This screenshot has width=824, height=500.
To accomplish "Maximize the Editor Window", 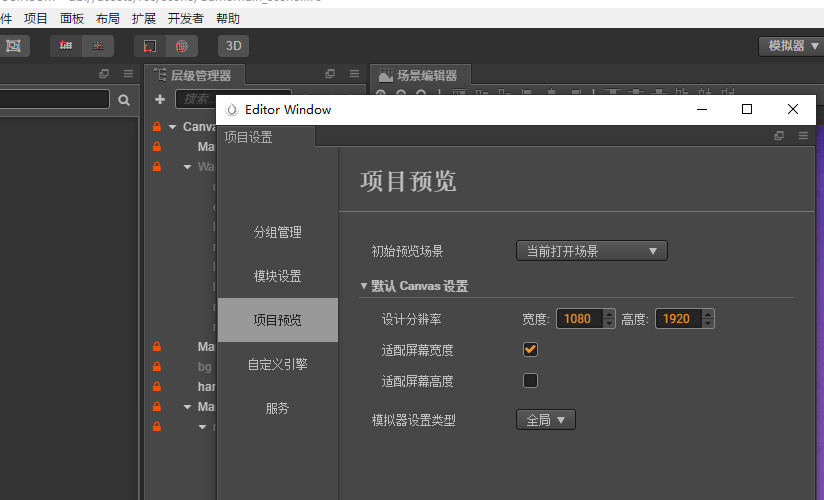I will [x=747, y=109].
